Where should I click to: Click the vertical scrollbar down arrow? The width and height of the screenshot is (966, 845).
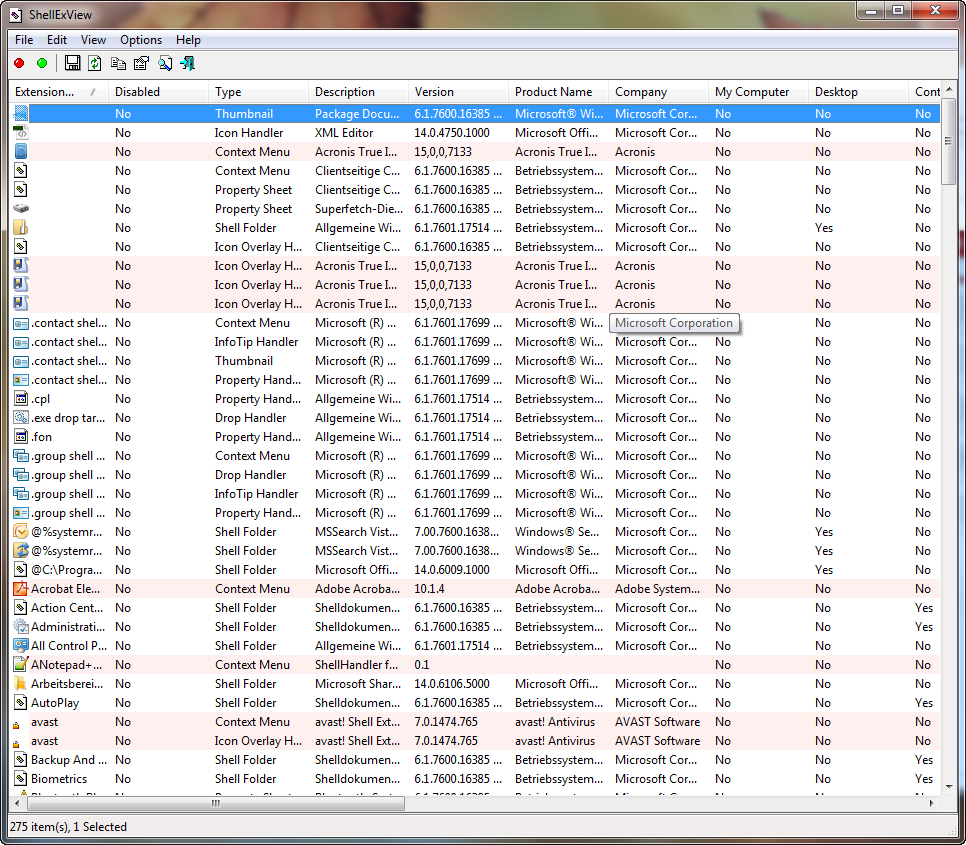pos(949,786)
